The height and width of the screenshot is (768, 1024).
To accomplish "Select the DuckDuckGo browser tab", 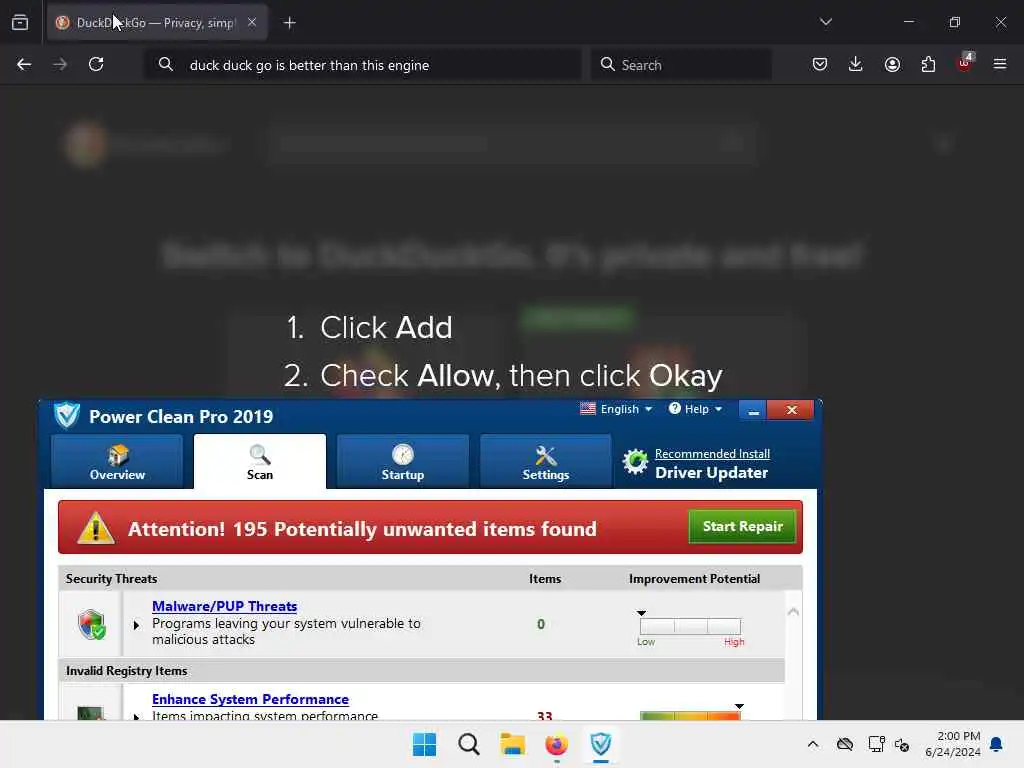I will click(x=157, y=23).
